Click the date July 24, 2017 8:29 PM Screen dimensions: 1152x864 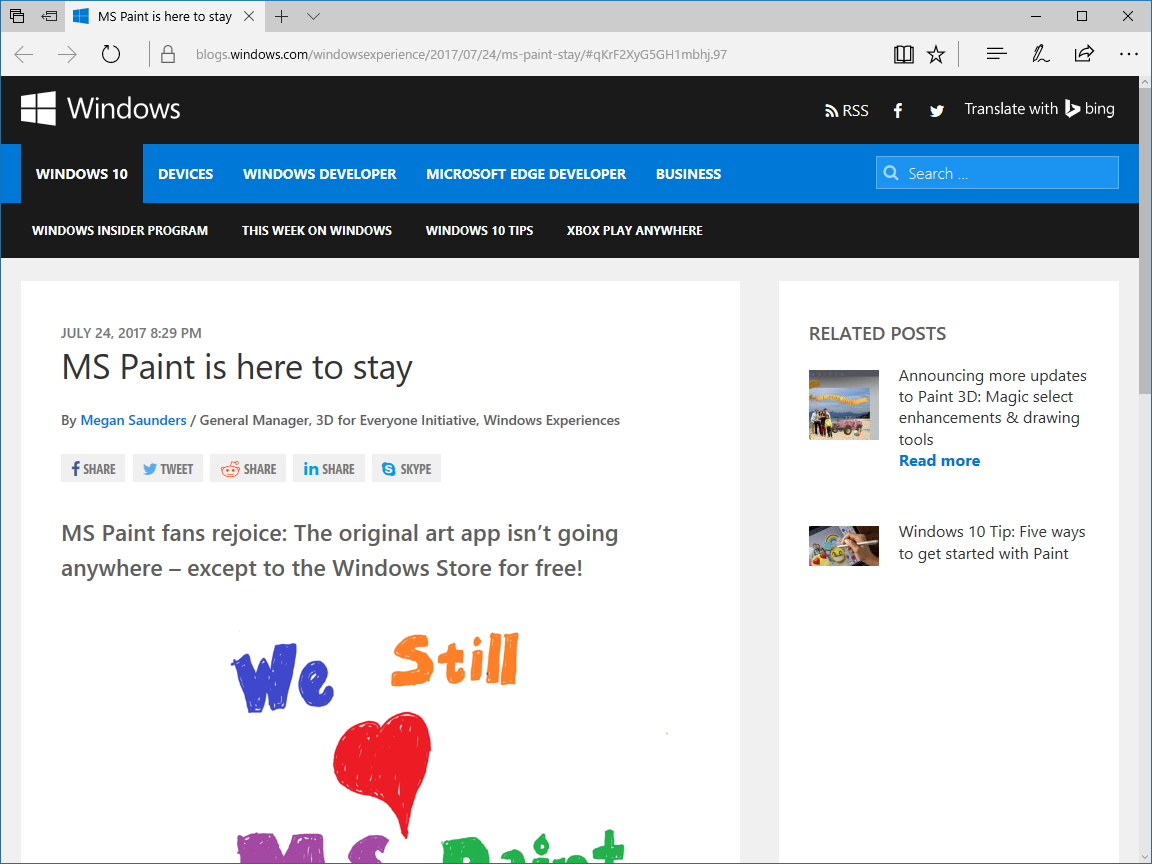pos(131,333)
